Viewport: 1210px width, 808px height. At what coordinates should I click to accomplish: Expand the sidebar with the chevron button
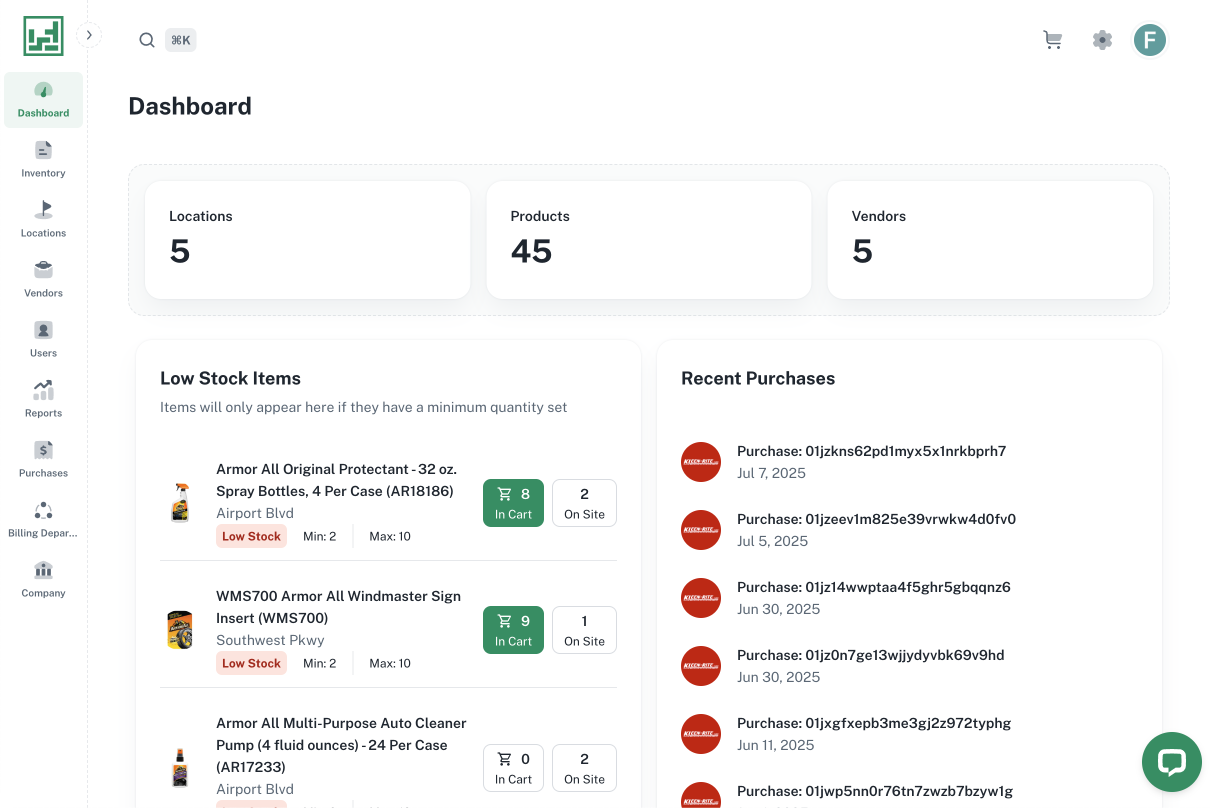point(89,35)
